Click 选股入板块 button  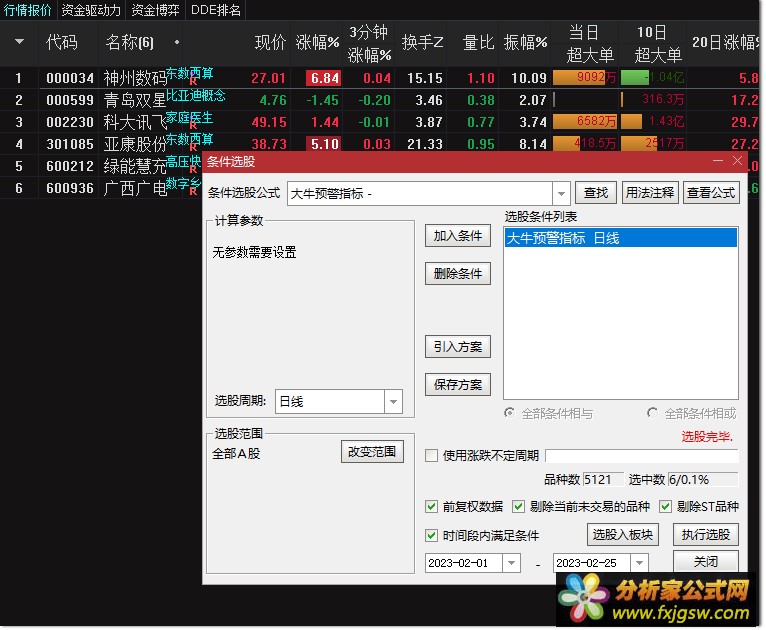[x=622, y=535]
